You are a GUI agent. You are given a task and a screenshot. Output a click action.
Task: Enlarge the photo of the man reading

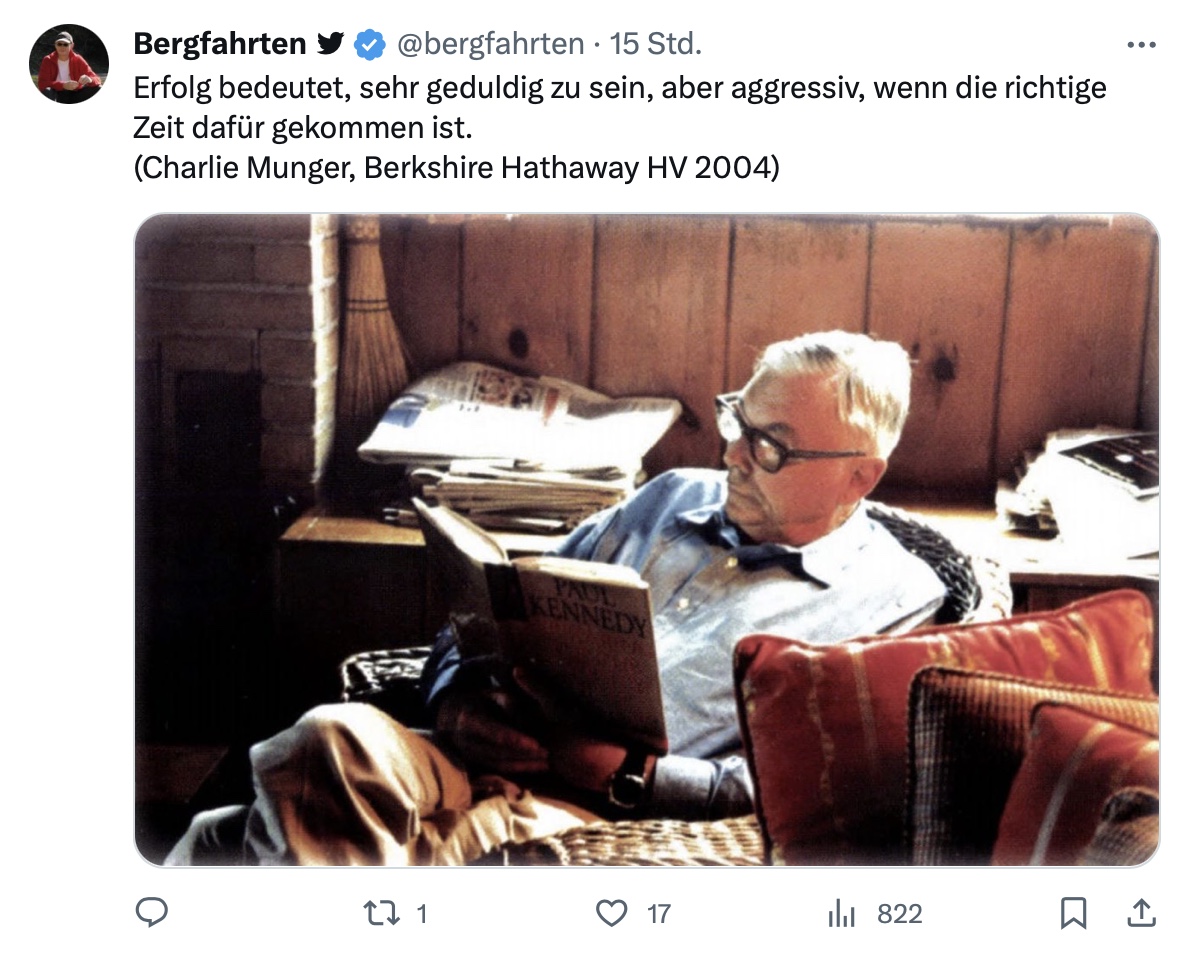coord(647,540)
